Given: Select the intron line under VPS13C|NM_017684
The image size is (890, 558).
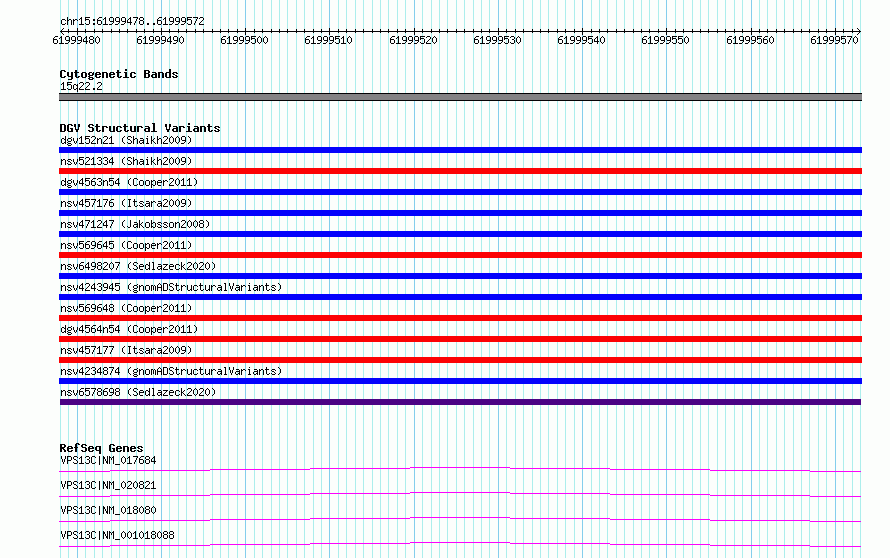Looking at the screenshot, I should coord(460,469).
